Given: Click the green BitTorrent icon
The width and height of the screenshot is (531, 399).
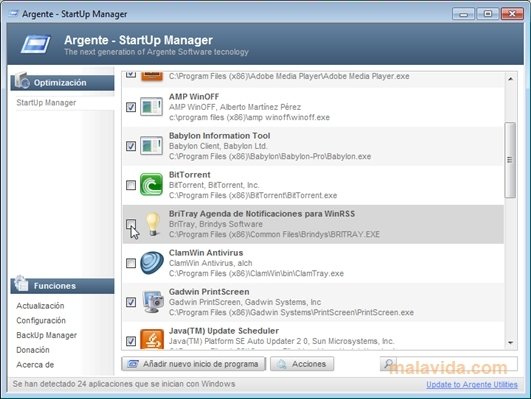Looking at the screenshot, I should (151, 185).
